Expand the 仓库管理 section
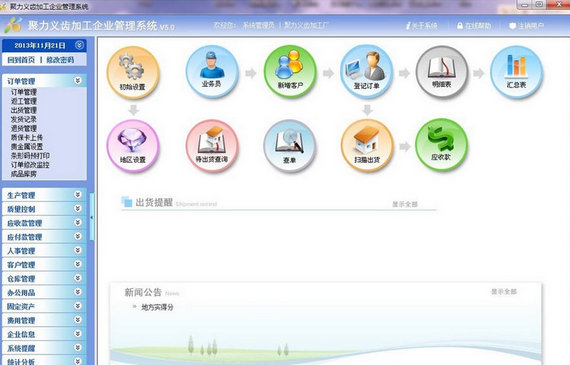 [x=44, y=278]
